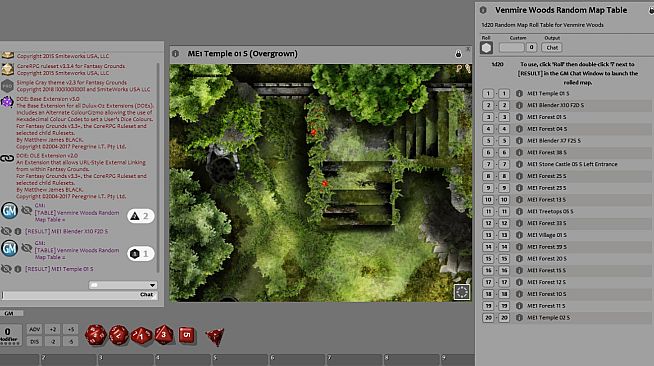Click the d6 cube die
This screenshot has width=654, height=366.
click(186, 335)
